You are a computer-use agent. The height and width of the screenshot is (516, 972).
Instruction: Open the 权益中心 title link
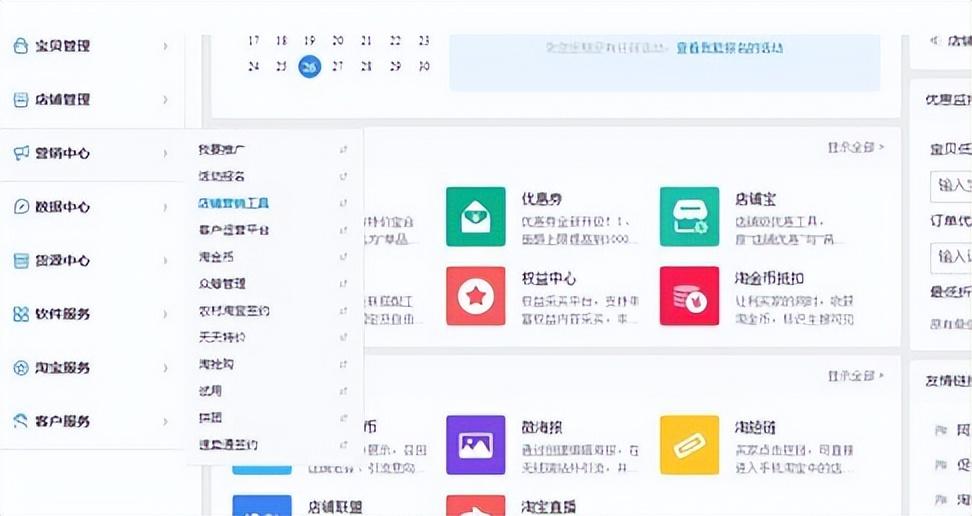[x=549, y=278]
